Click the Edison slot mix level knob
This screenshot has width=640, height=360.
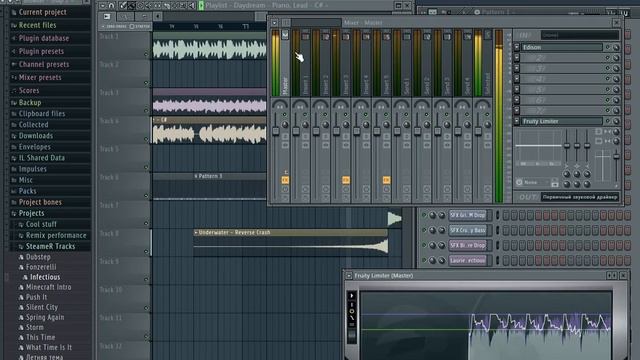[616, 47]
